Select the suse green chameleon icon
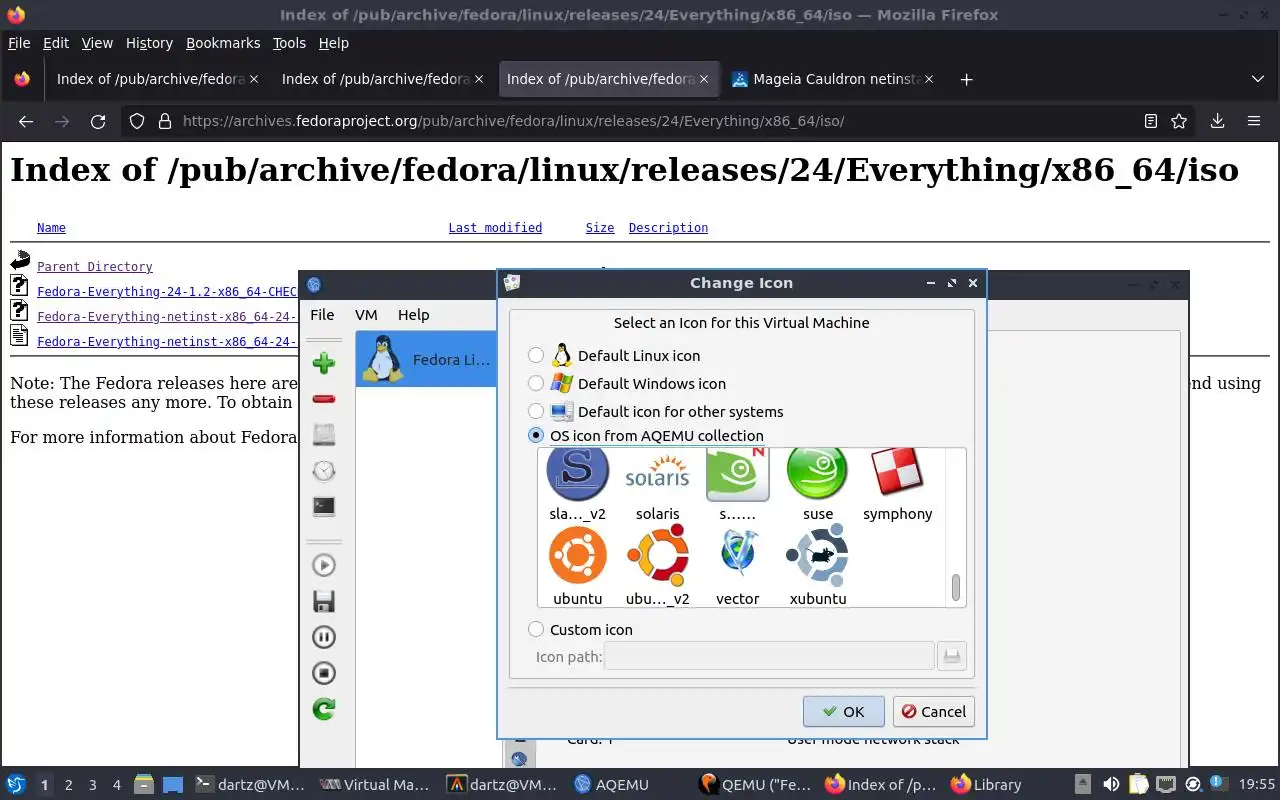 tap(817, 484)
